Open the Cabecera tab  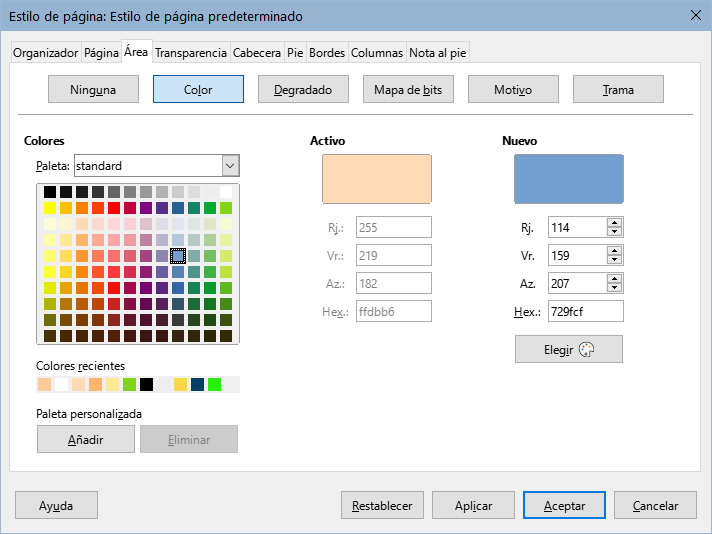(x=257, y=53)
